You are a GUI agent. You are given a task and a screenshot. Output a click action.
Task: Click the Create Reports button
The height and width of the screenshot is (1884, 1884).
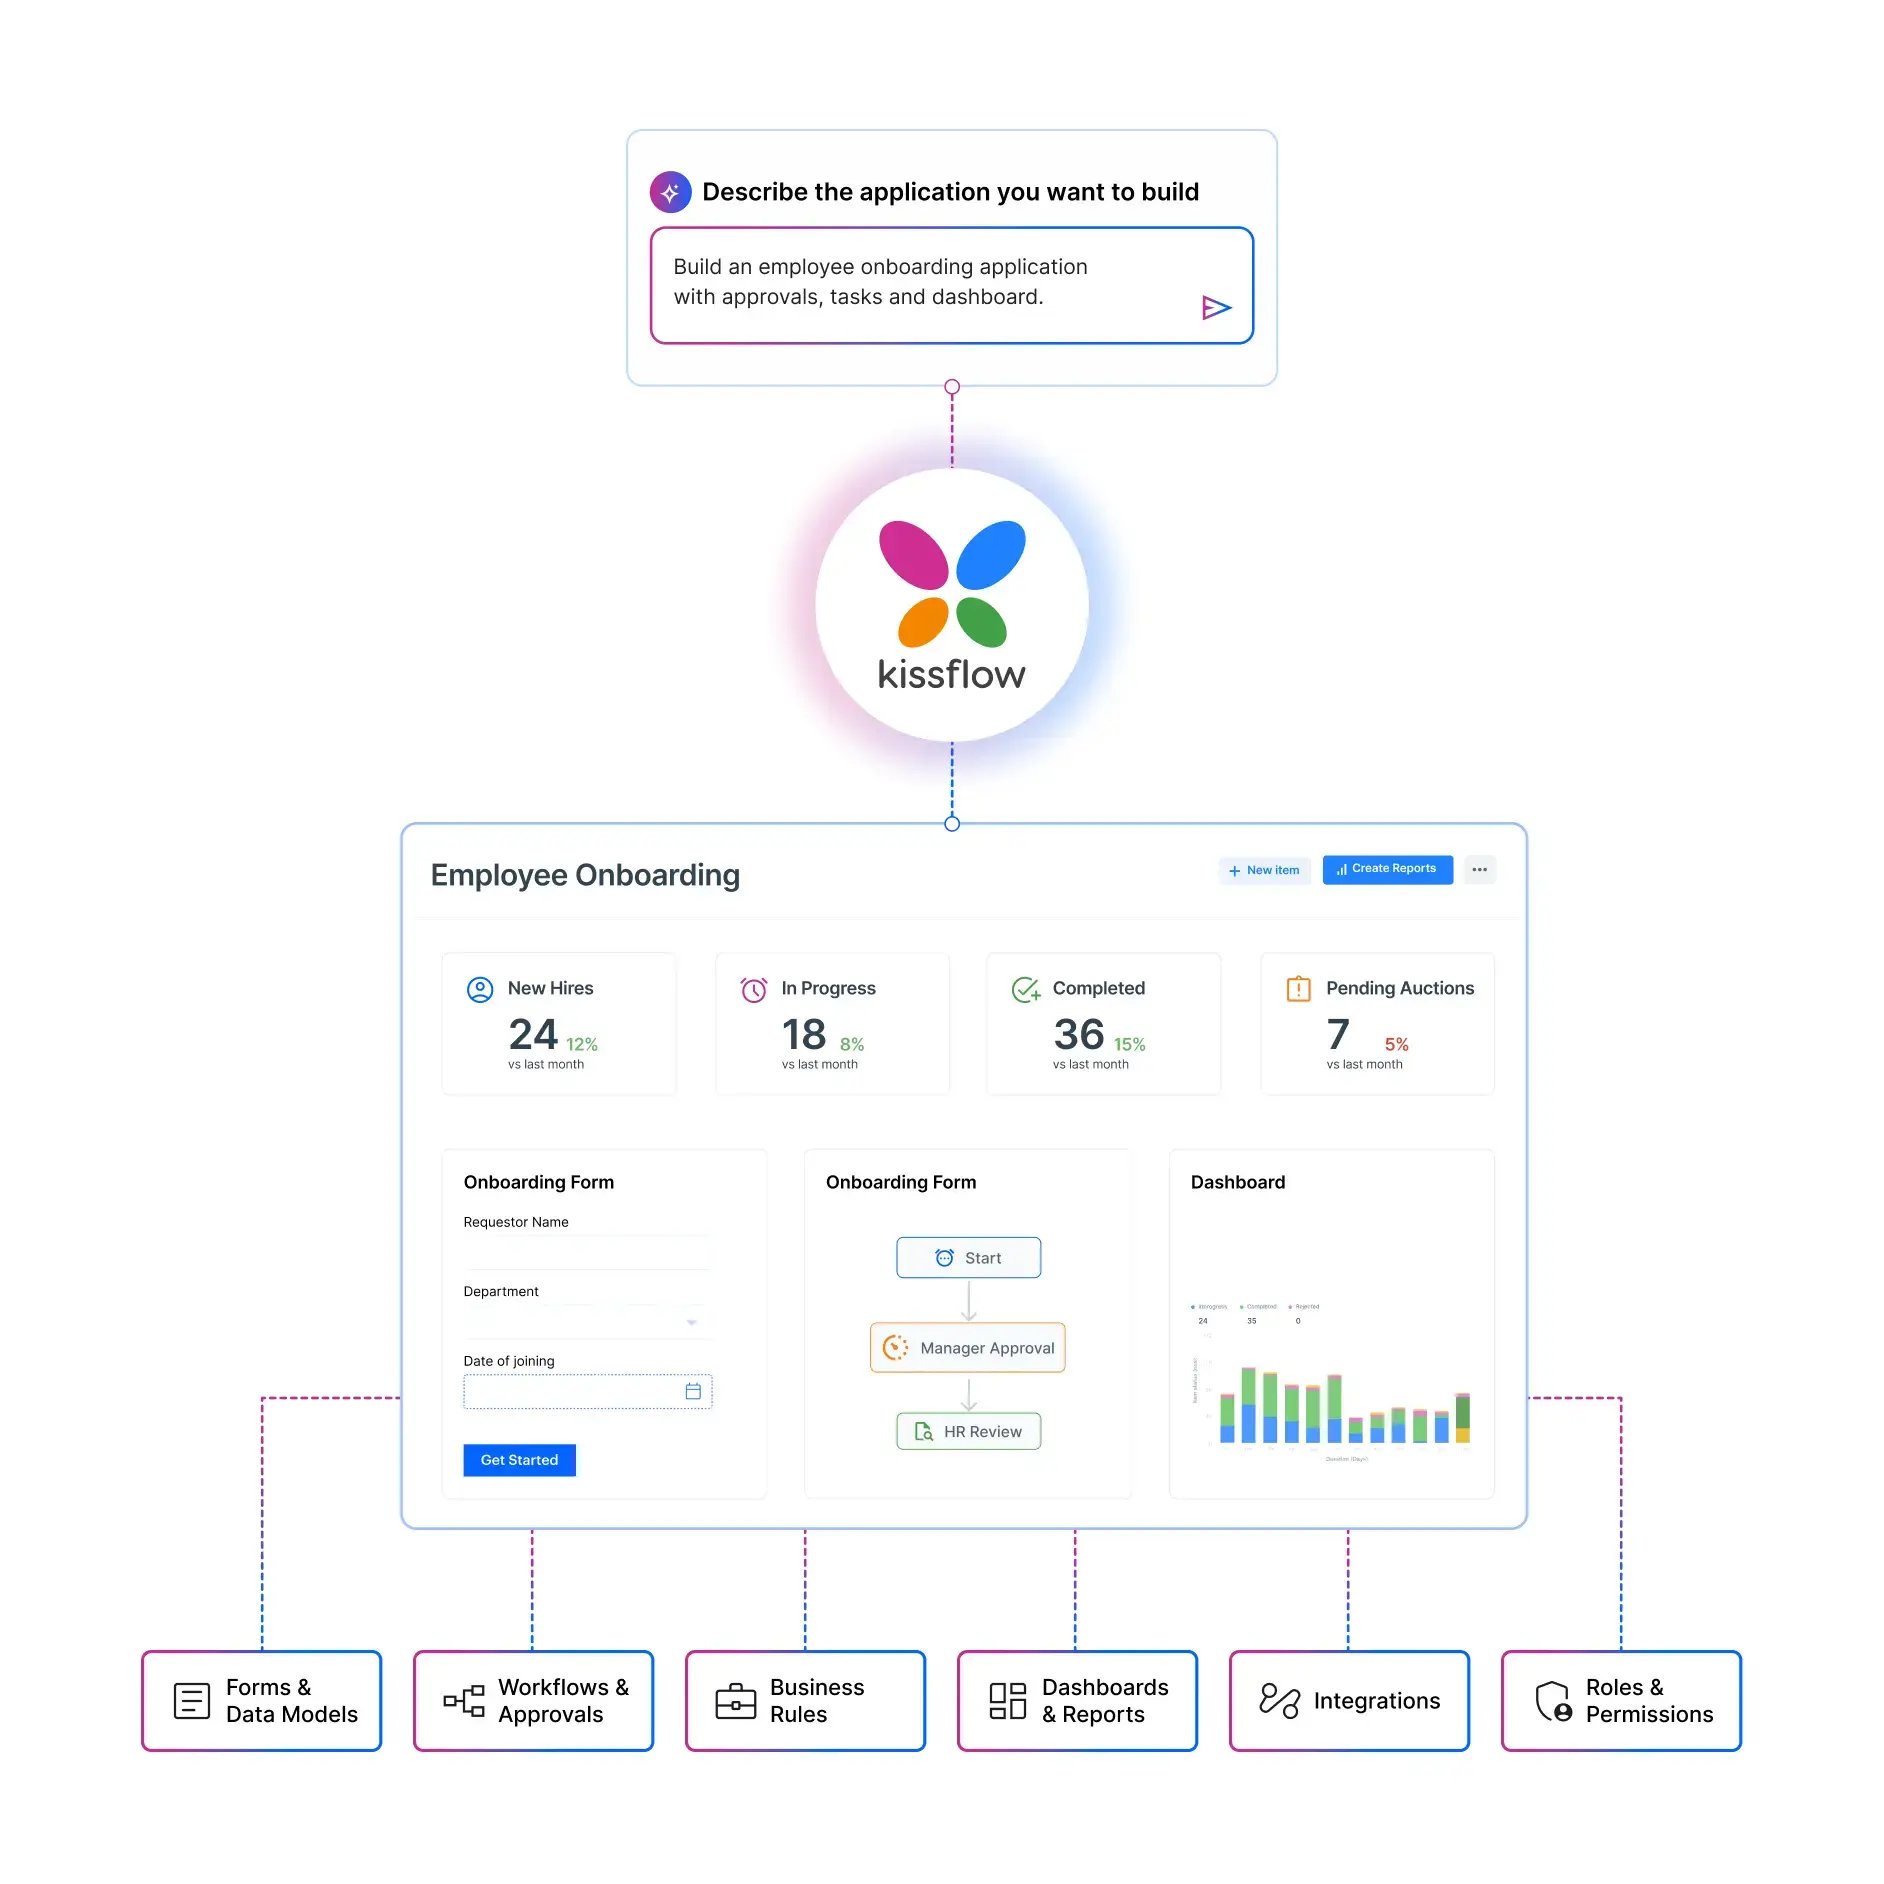pos(1388,870)
